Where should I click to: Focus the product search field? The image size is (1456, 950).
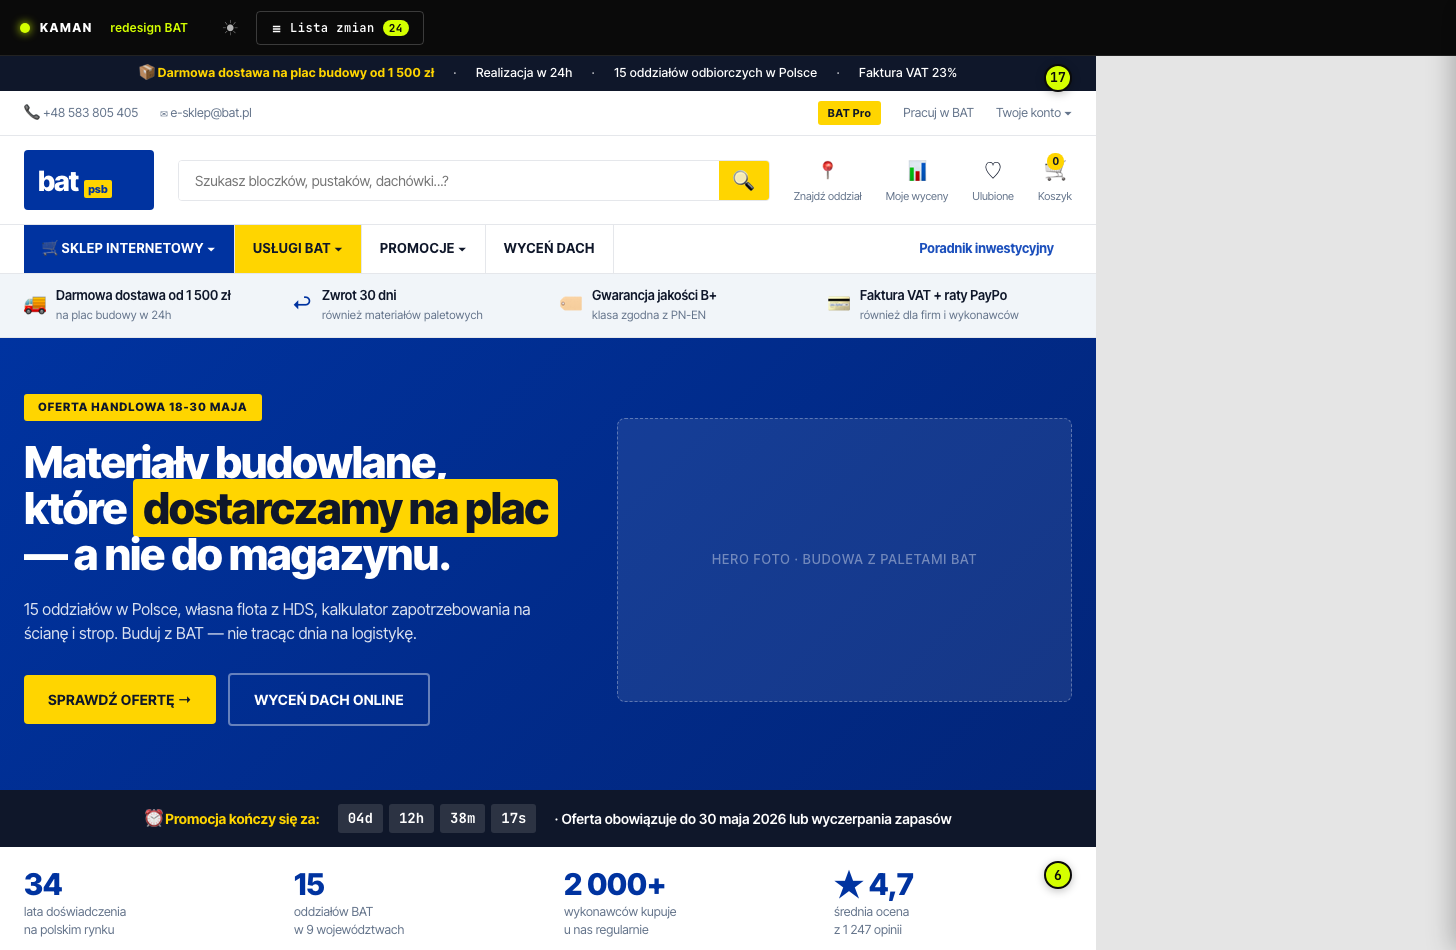[x=449, y=181]
